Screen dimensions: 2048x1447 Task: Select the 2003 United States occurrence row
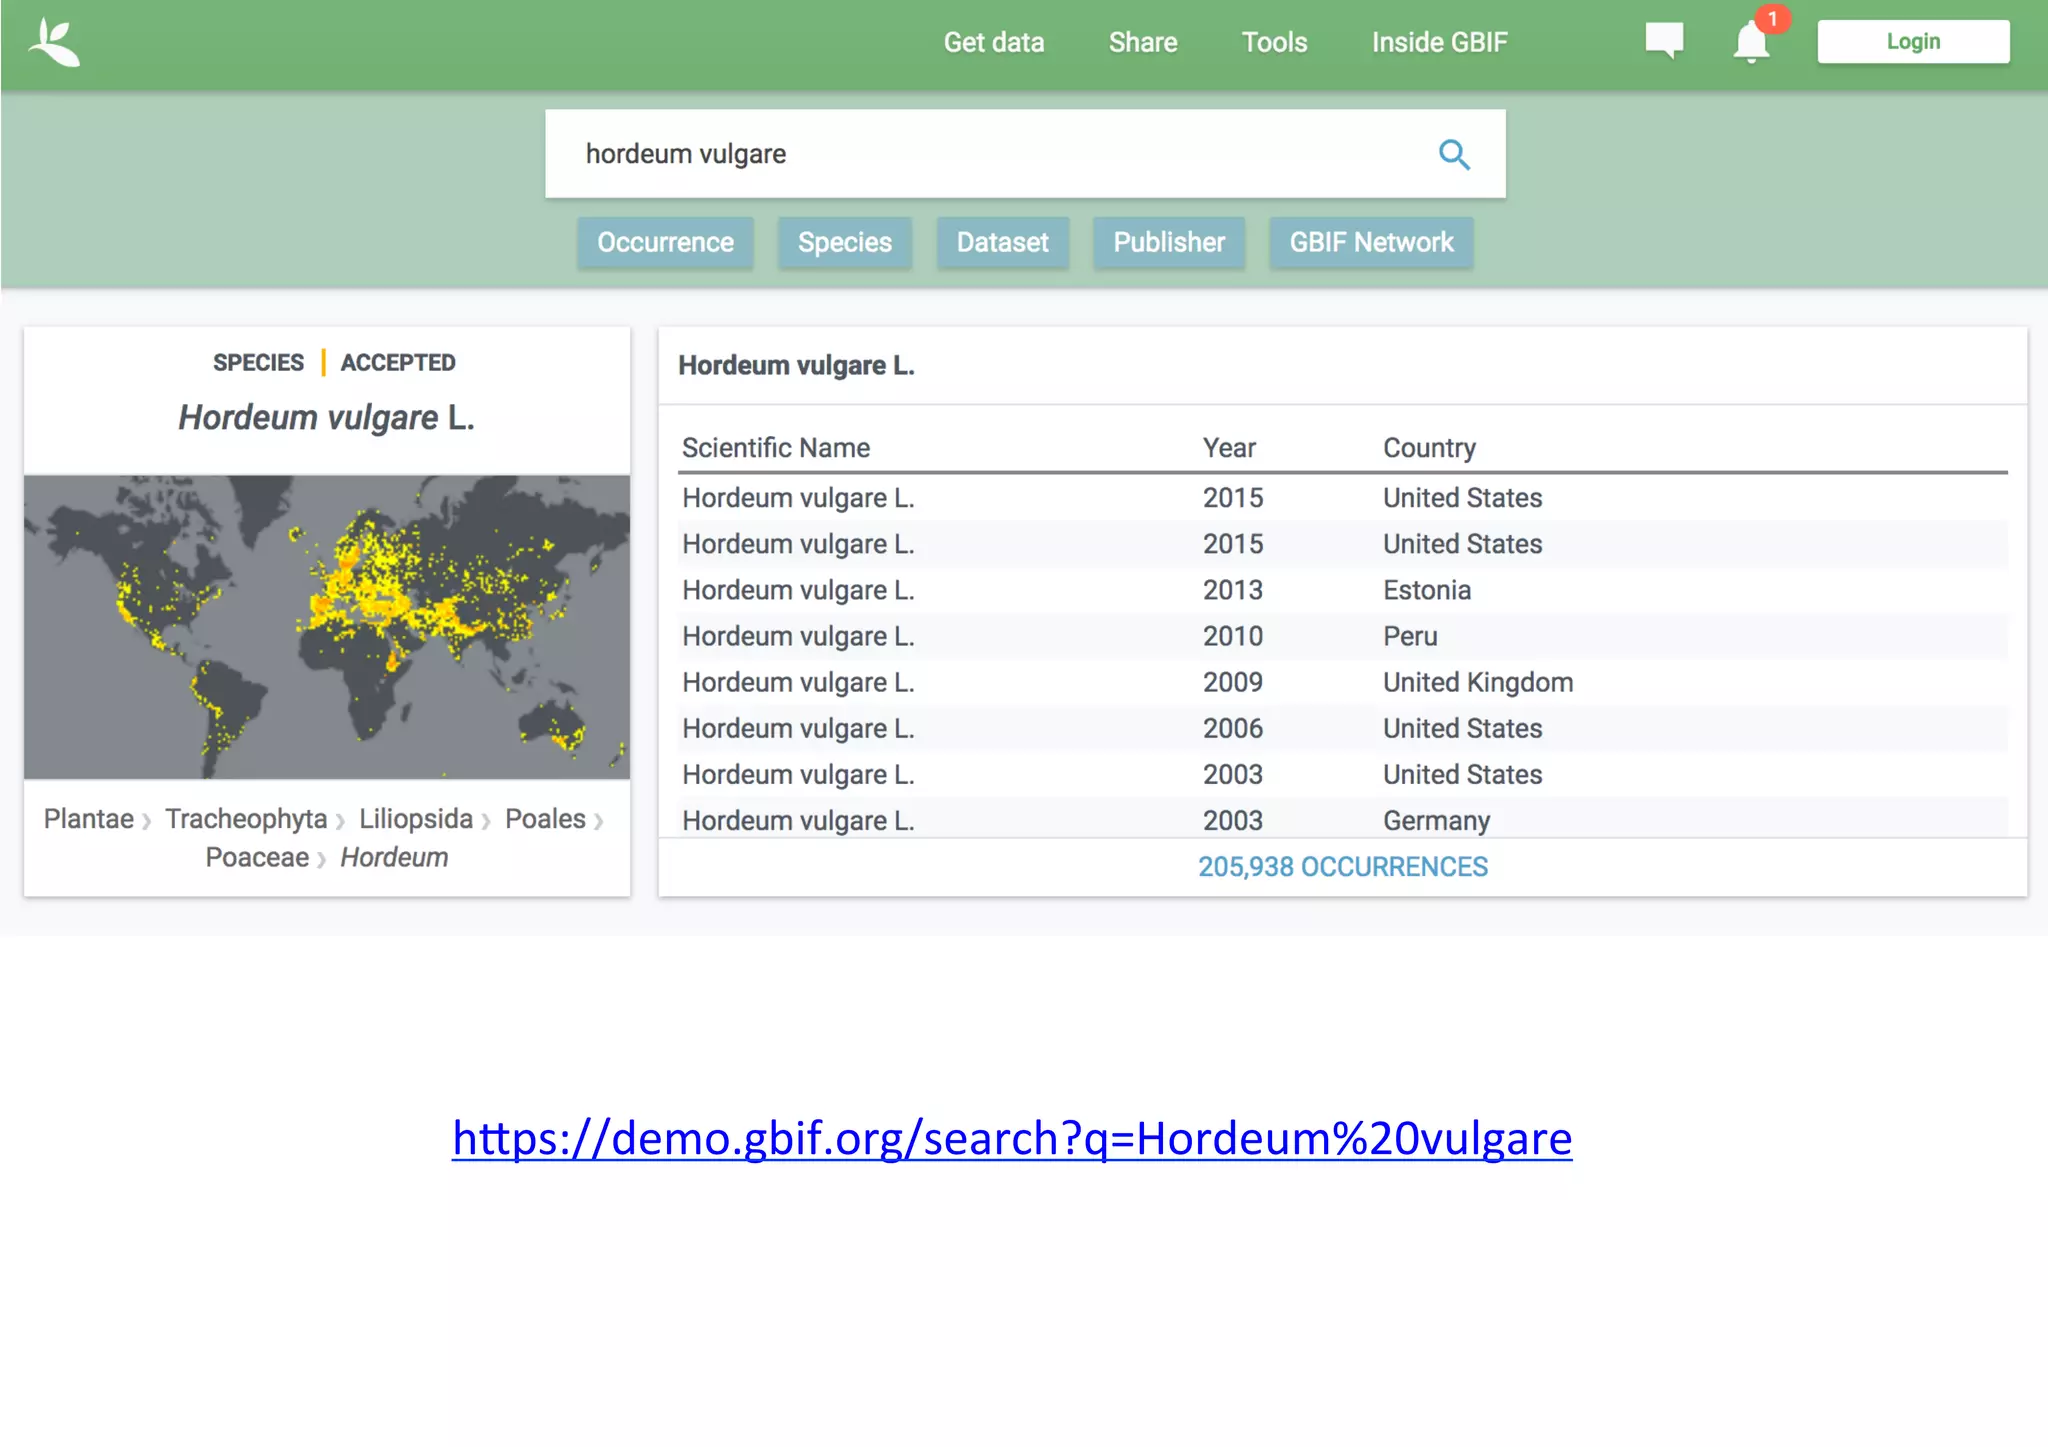1343,774
